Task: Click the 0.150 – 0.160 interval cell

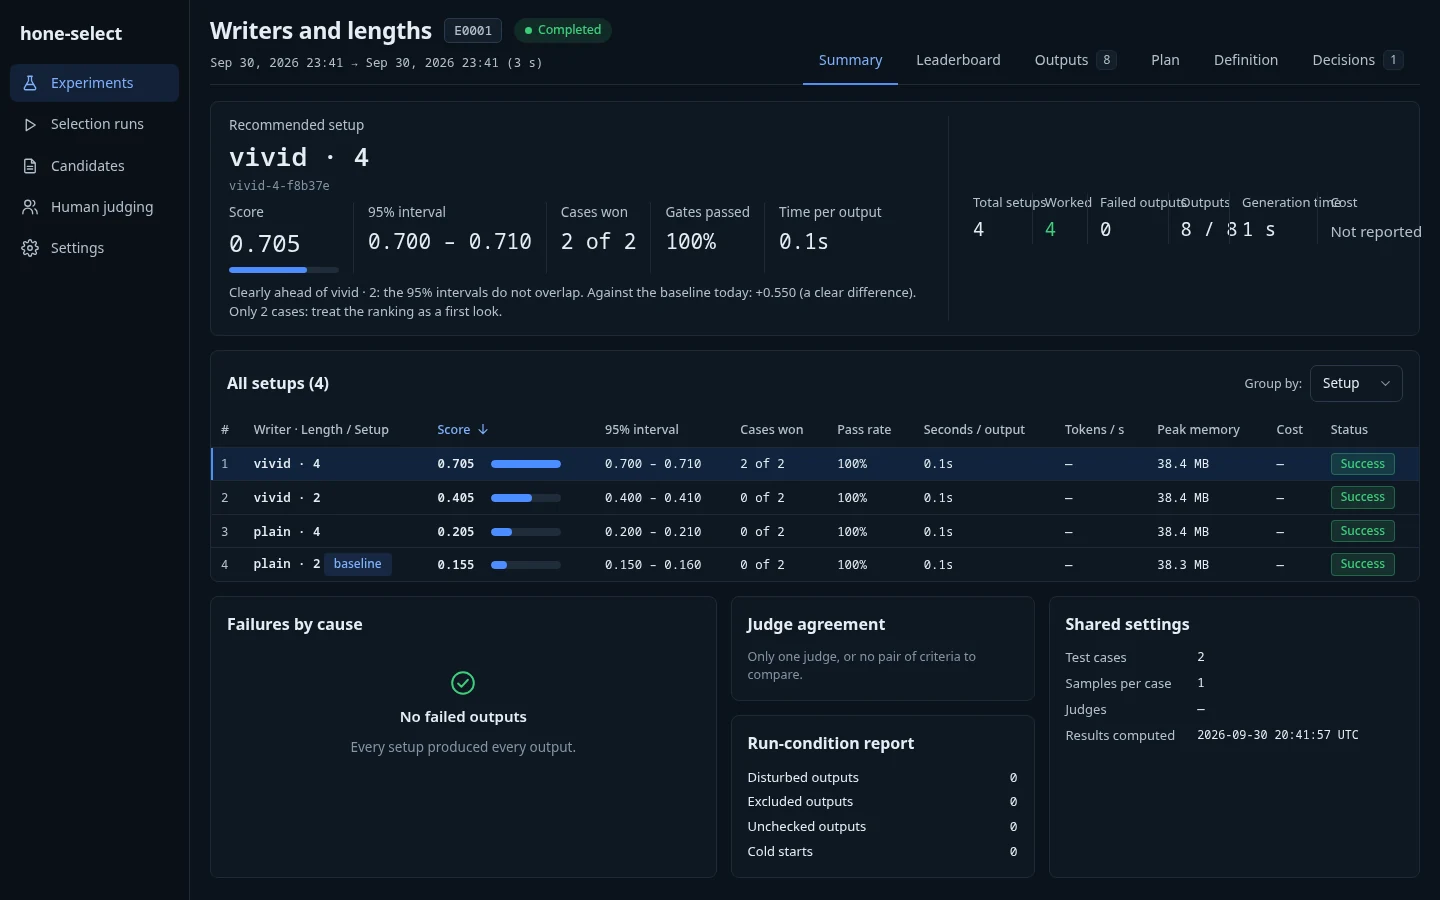Action: (x=653, y=565)
